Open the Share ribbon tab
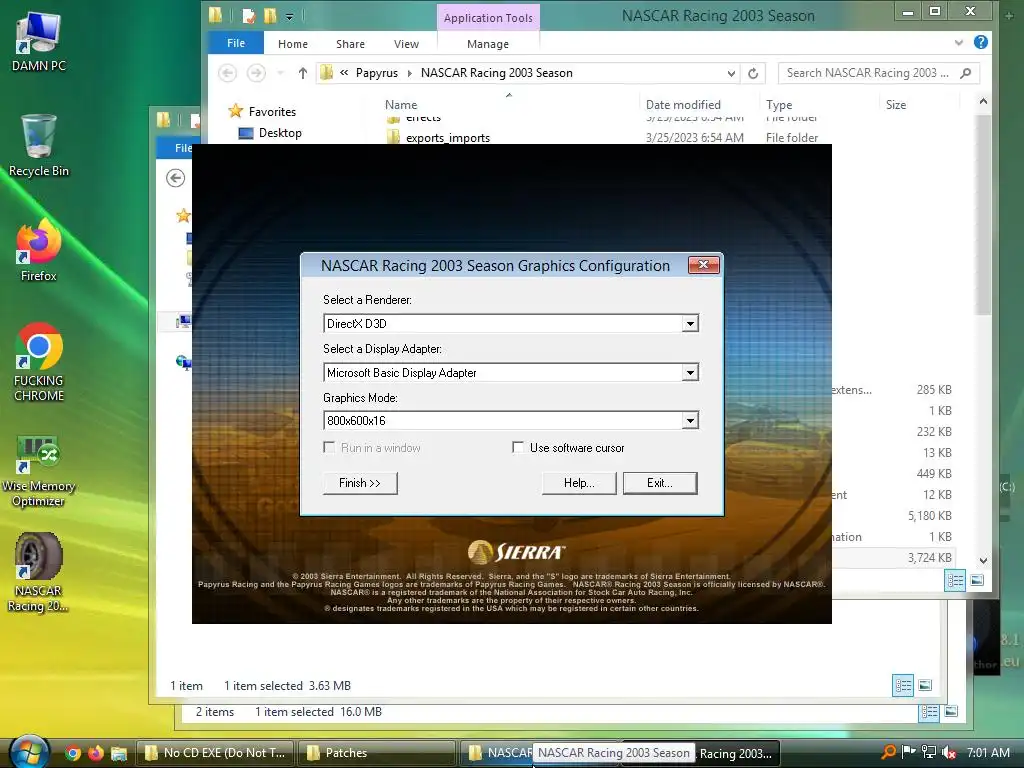The width and height of the screenshot is (1024, 768). (350, 44)
